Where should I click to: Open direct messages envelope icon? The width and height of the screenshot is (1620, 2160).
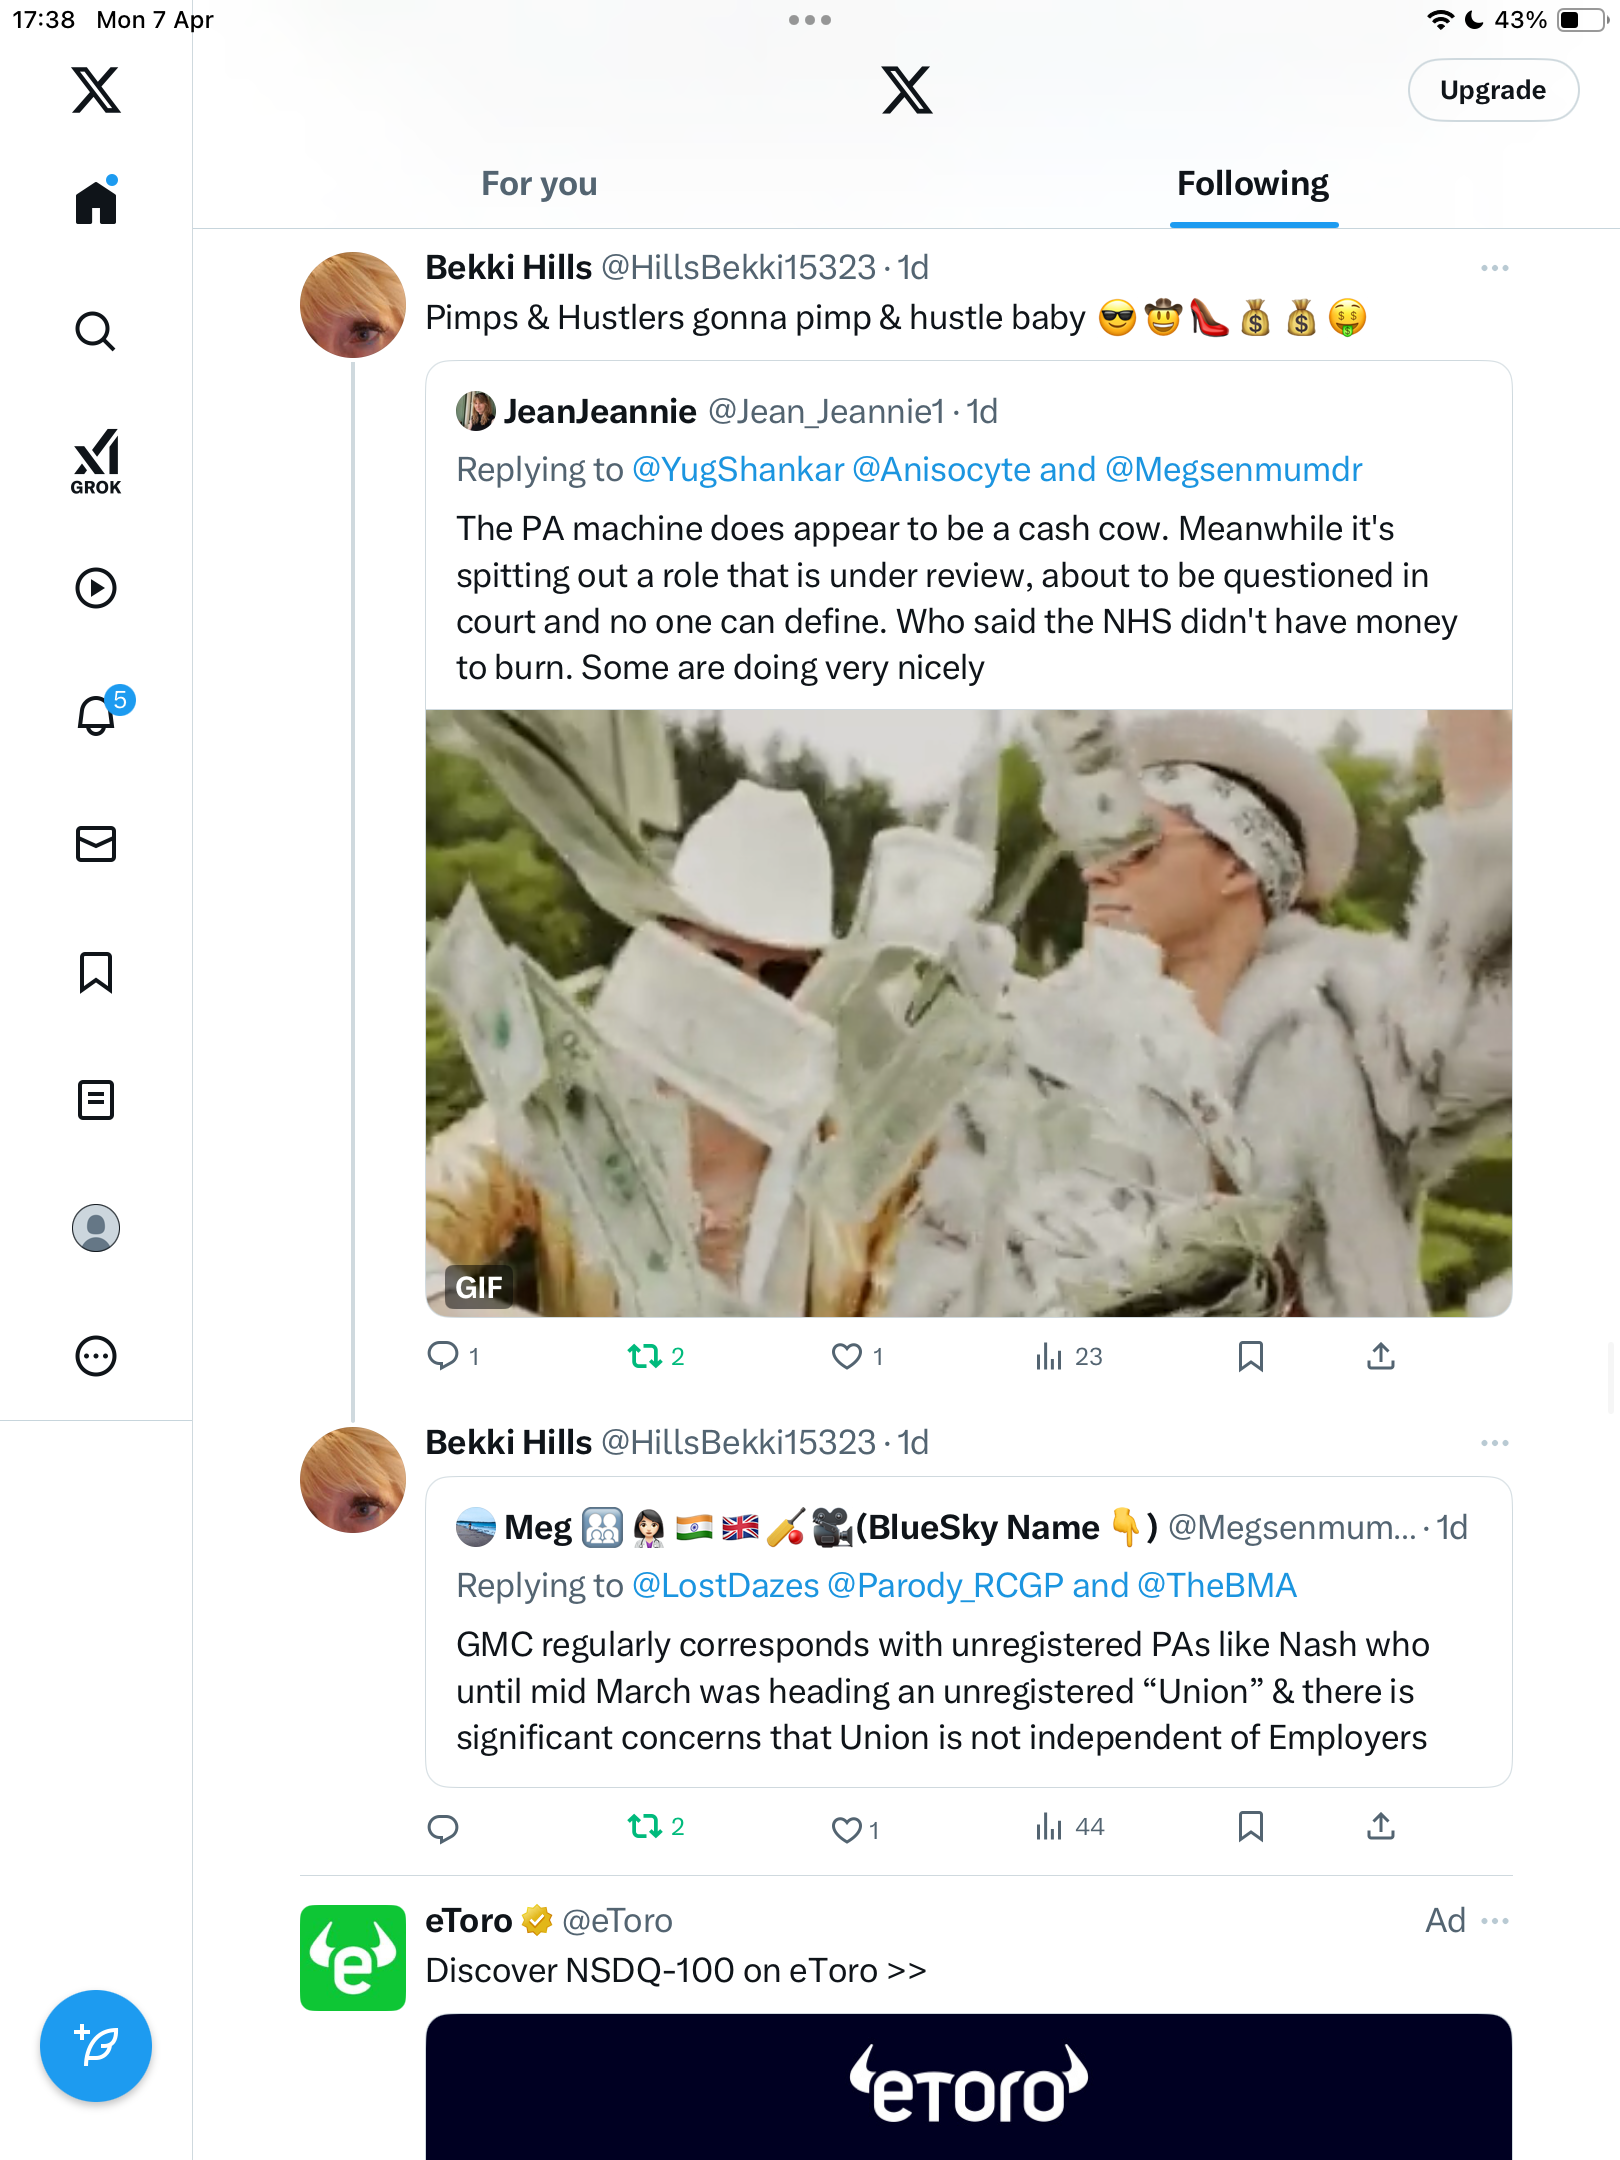click(x=96, y=844)
